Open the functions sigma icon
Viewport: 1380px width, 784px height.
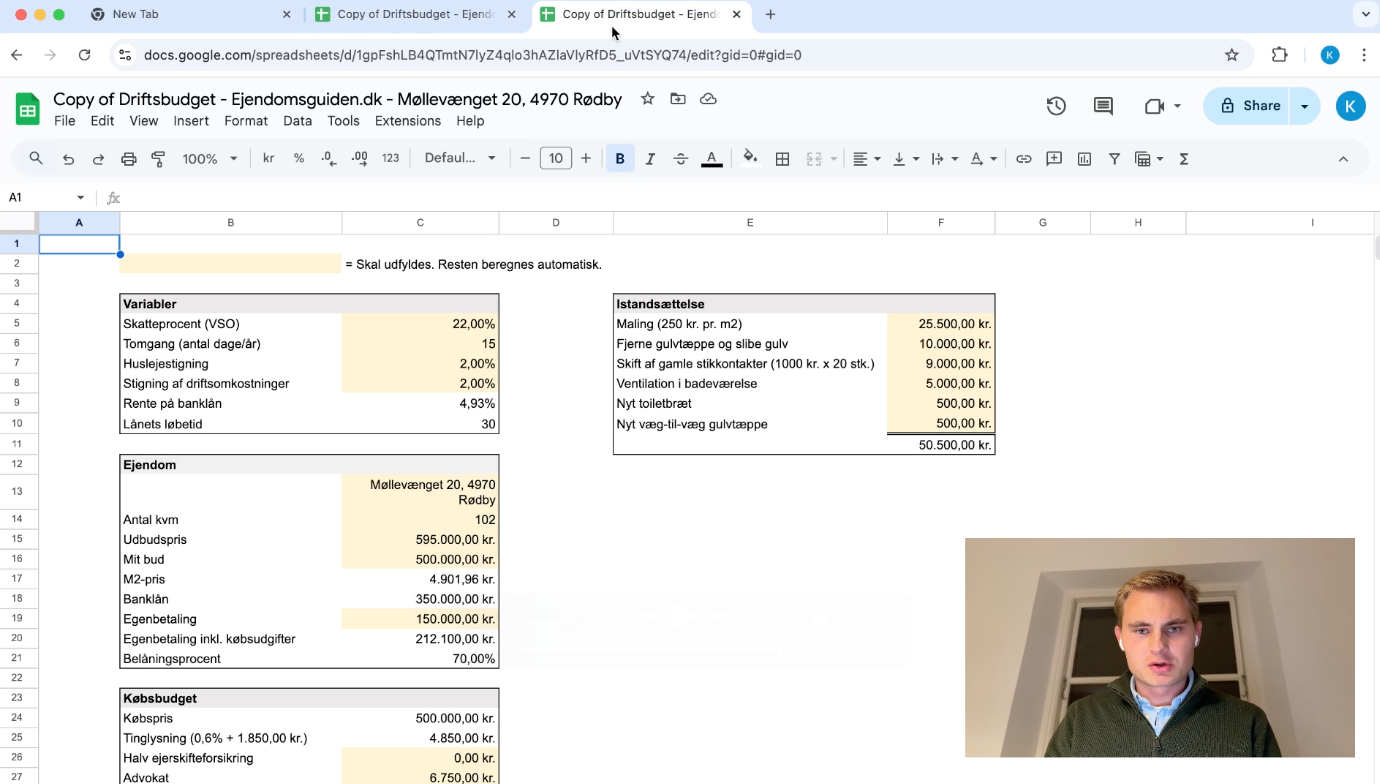[1184, 159]
